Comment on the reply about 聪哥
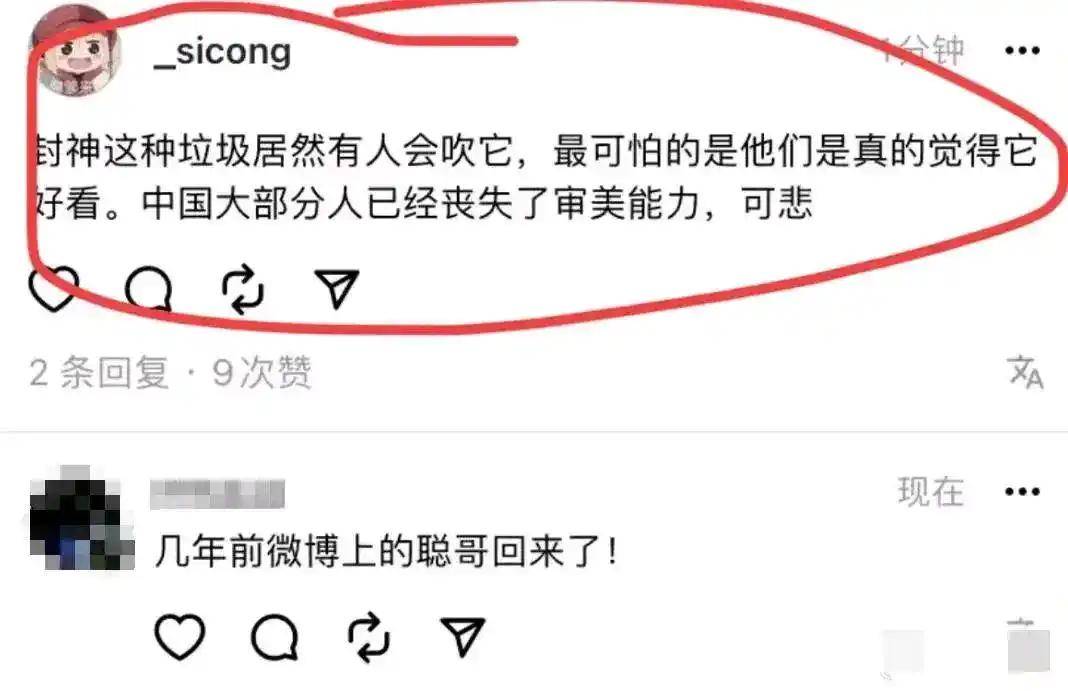The image size is (1068, 691). point(274,637)
